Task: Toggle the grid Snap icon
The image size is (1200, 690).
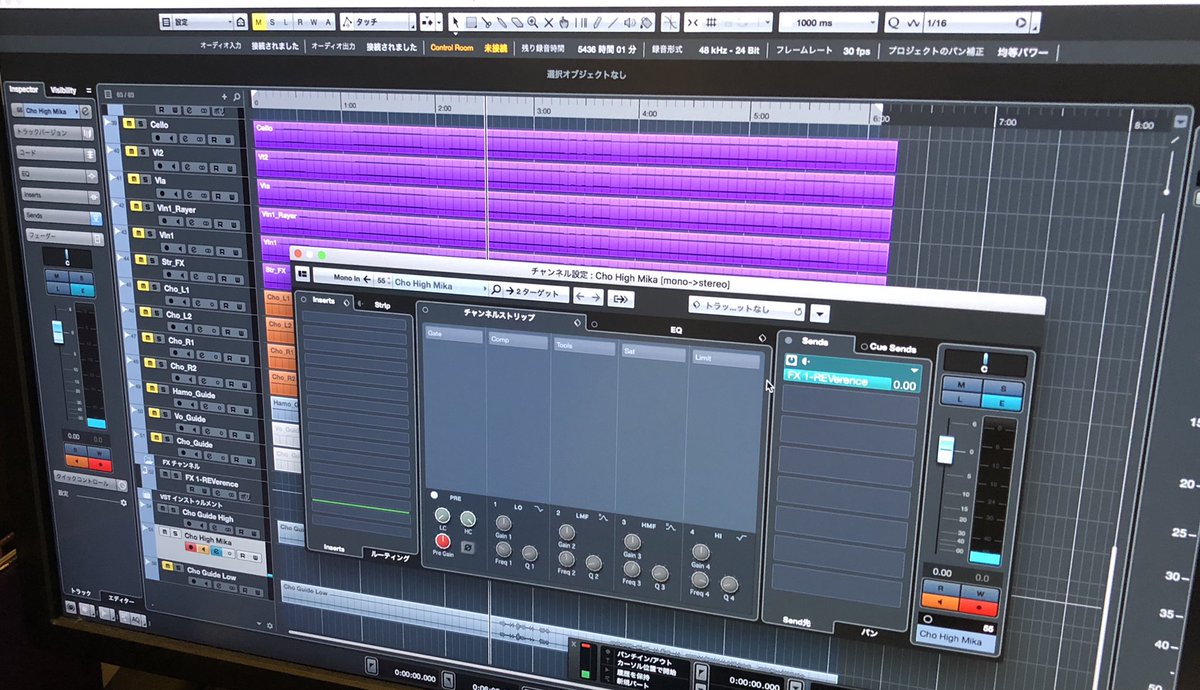Action: pyautogui.click(x=711, y=22)
